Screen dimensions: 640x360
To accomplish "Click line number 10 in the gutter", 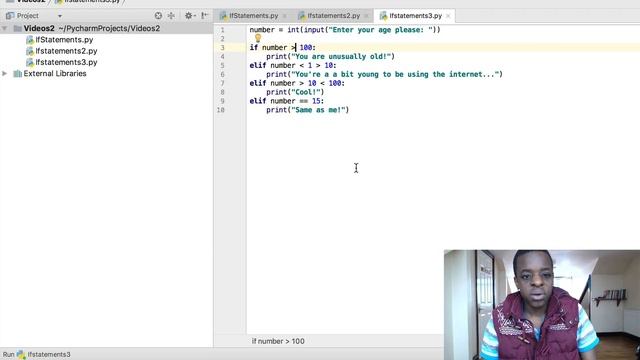I will pos(221,110).
